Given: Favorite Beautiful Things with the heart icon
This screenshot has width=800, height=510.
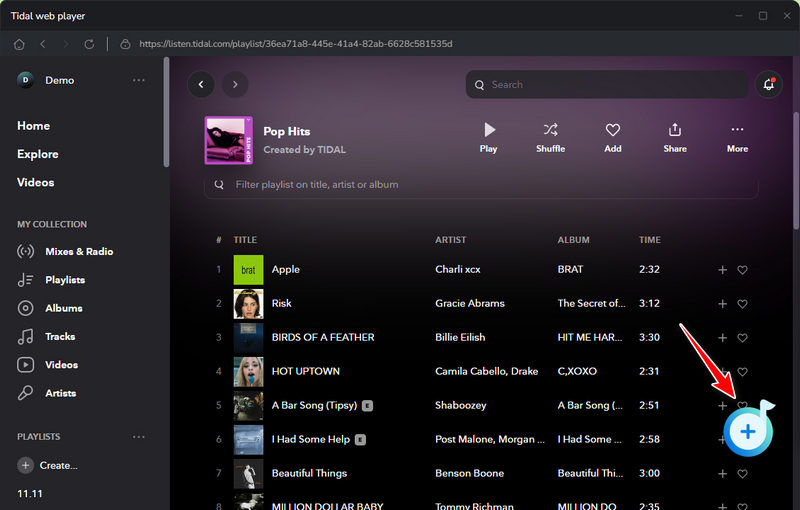Looking at the screenshot, I should coord(742,474).
